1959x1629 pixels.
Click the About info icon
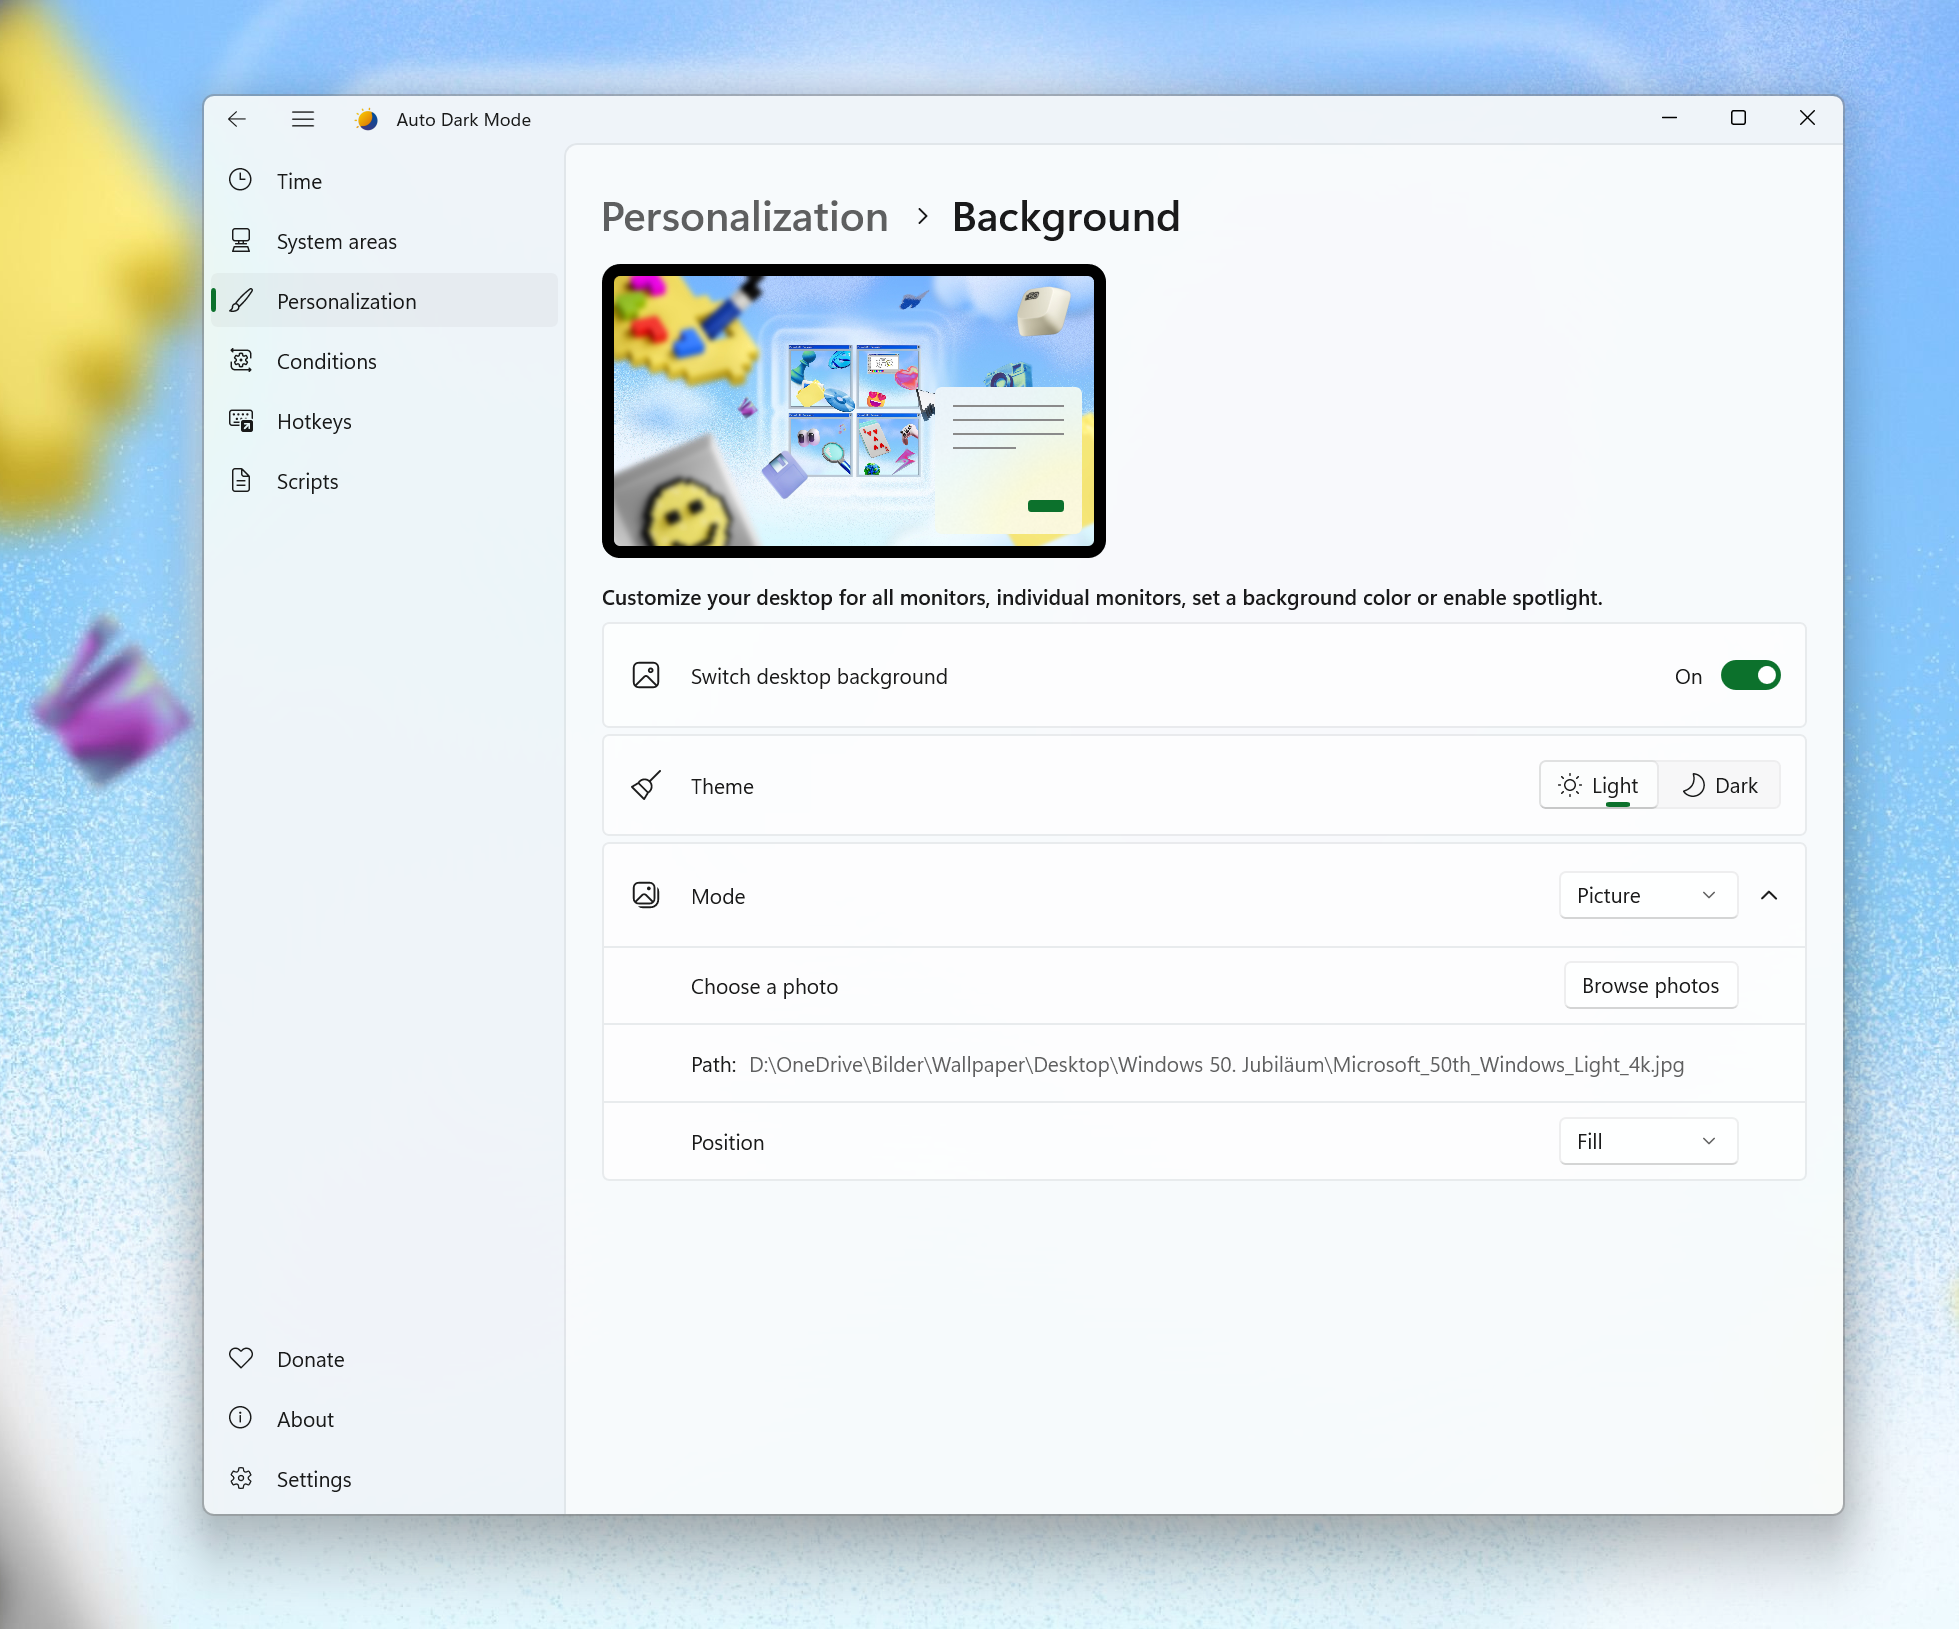point(241,1418)
